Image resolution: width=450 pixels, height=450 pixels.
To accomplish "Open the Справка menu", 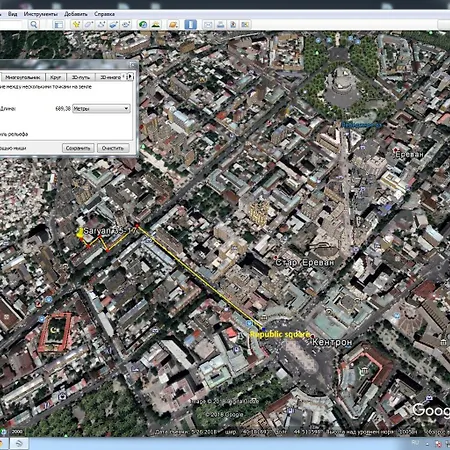I will pyautogui.click(x=104, y=14).
